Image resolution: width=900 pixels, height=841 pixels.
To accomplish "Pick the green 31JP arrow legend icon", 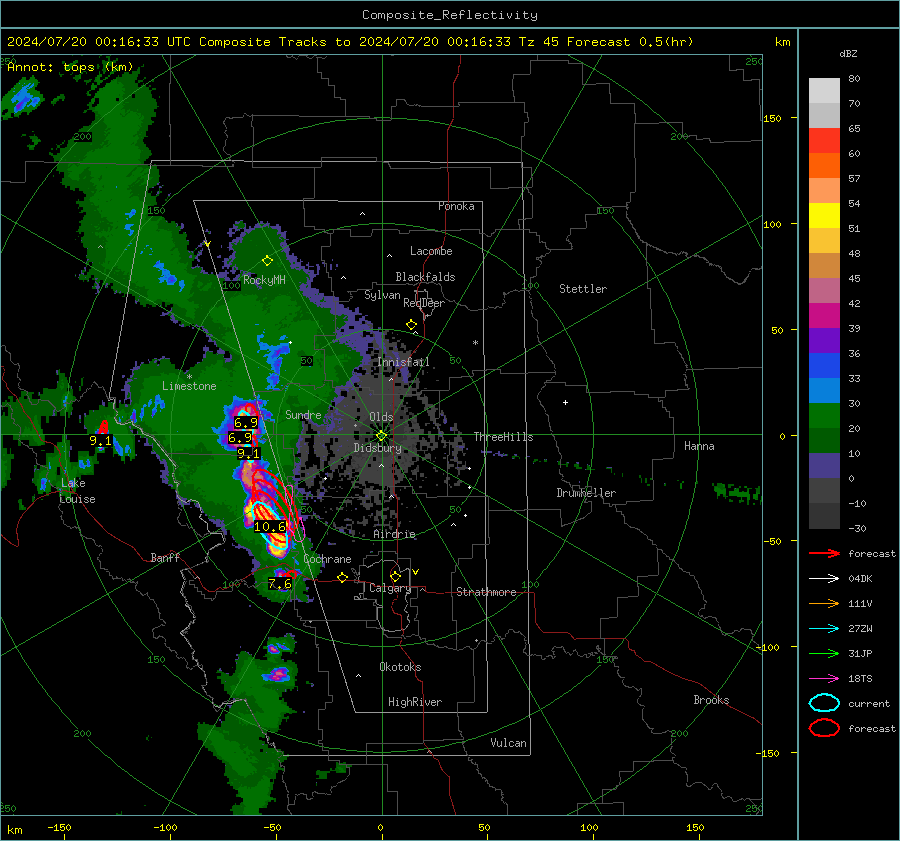I will coord(824,653).
